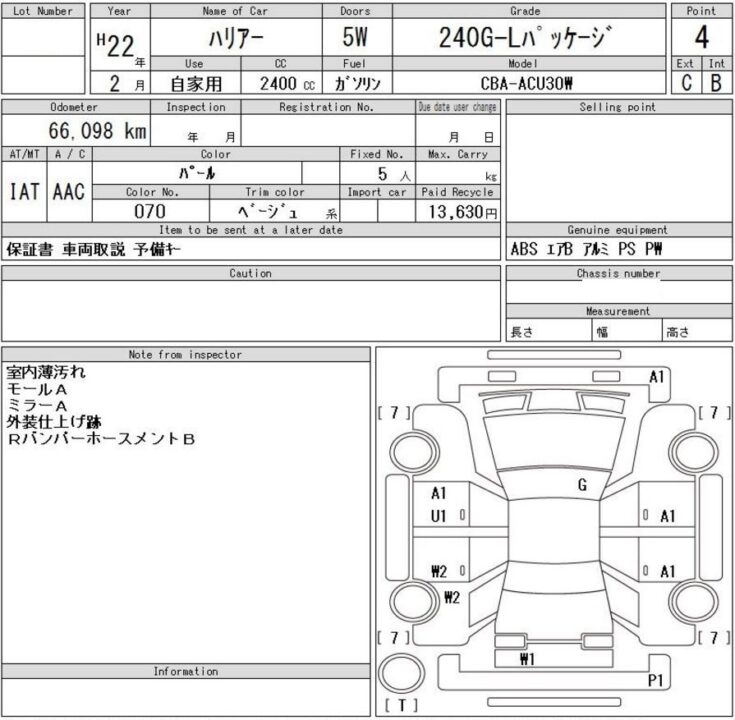Click the inspector note モールA

point(37,390)
